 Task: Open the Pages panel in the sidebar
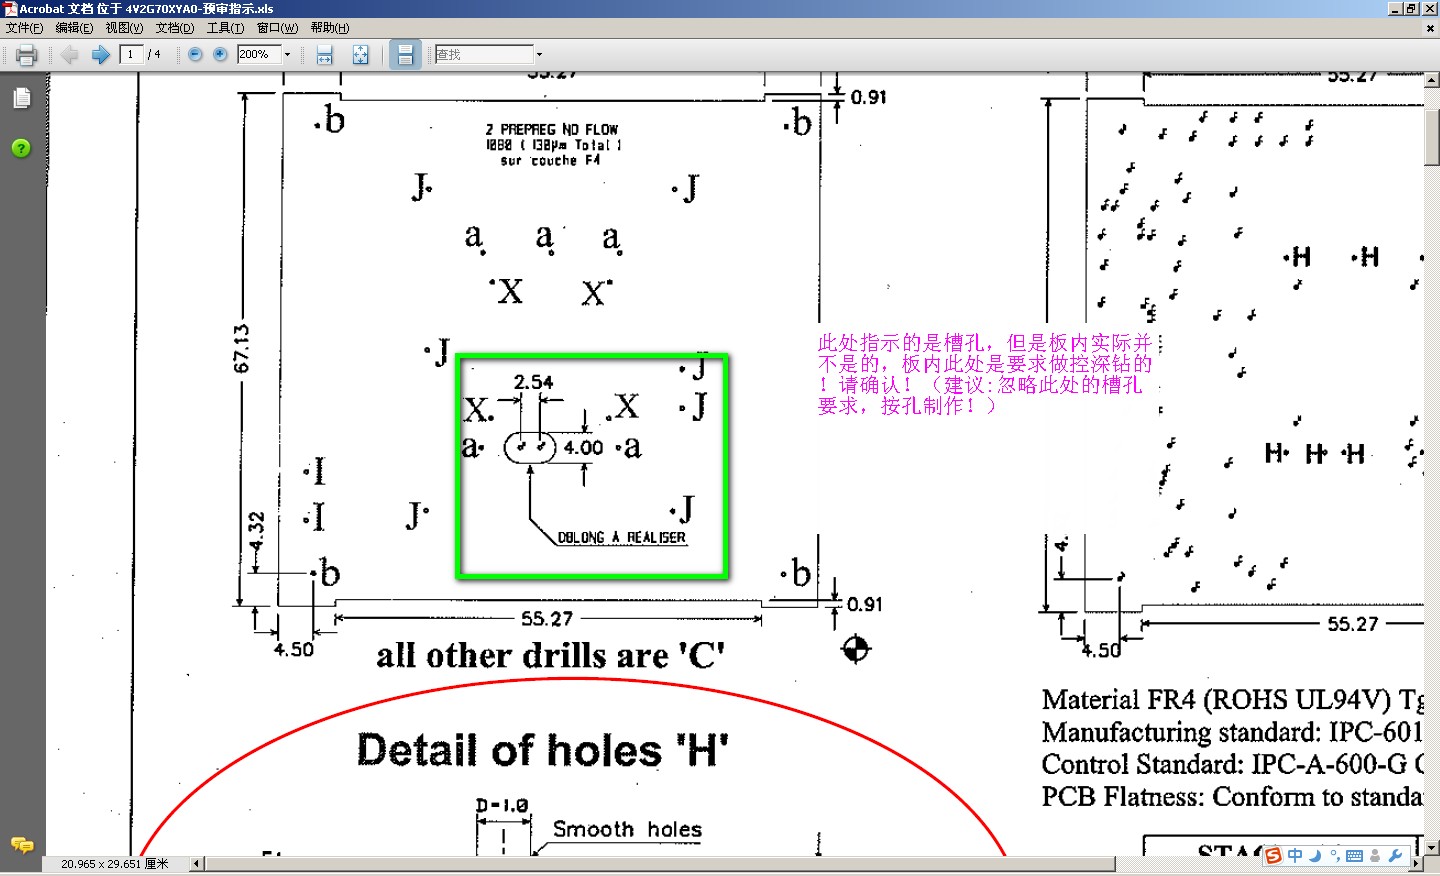[x=22, y=98]
